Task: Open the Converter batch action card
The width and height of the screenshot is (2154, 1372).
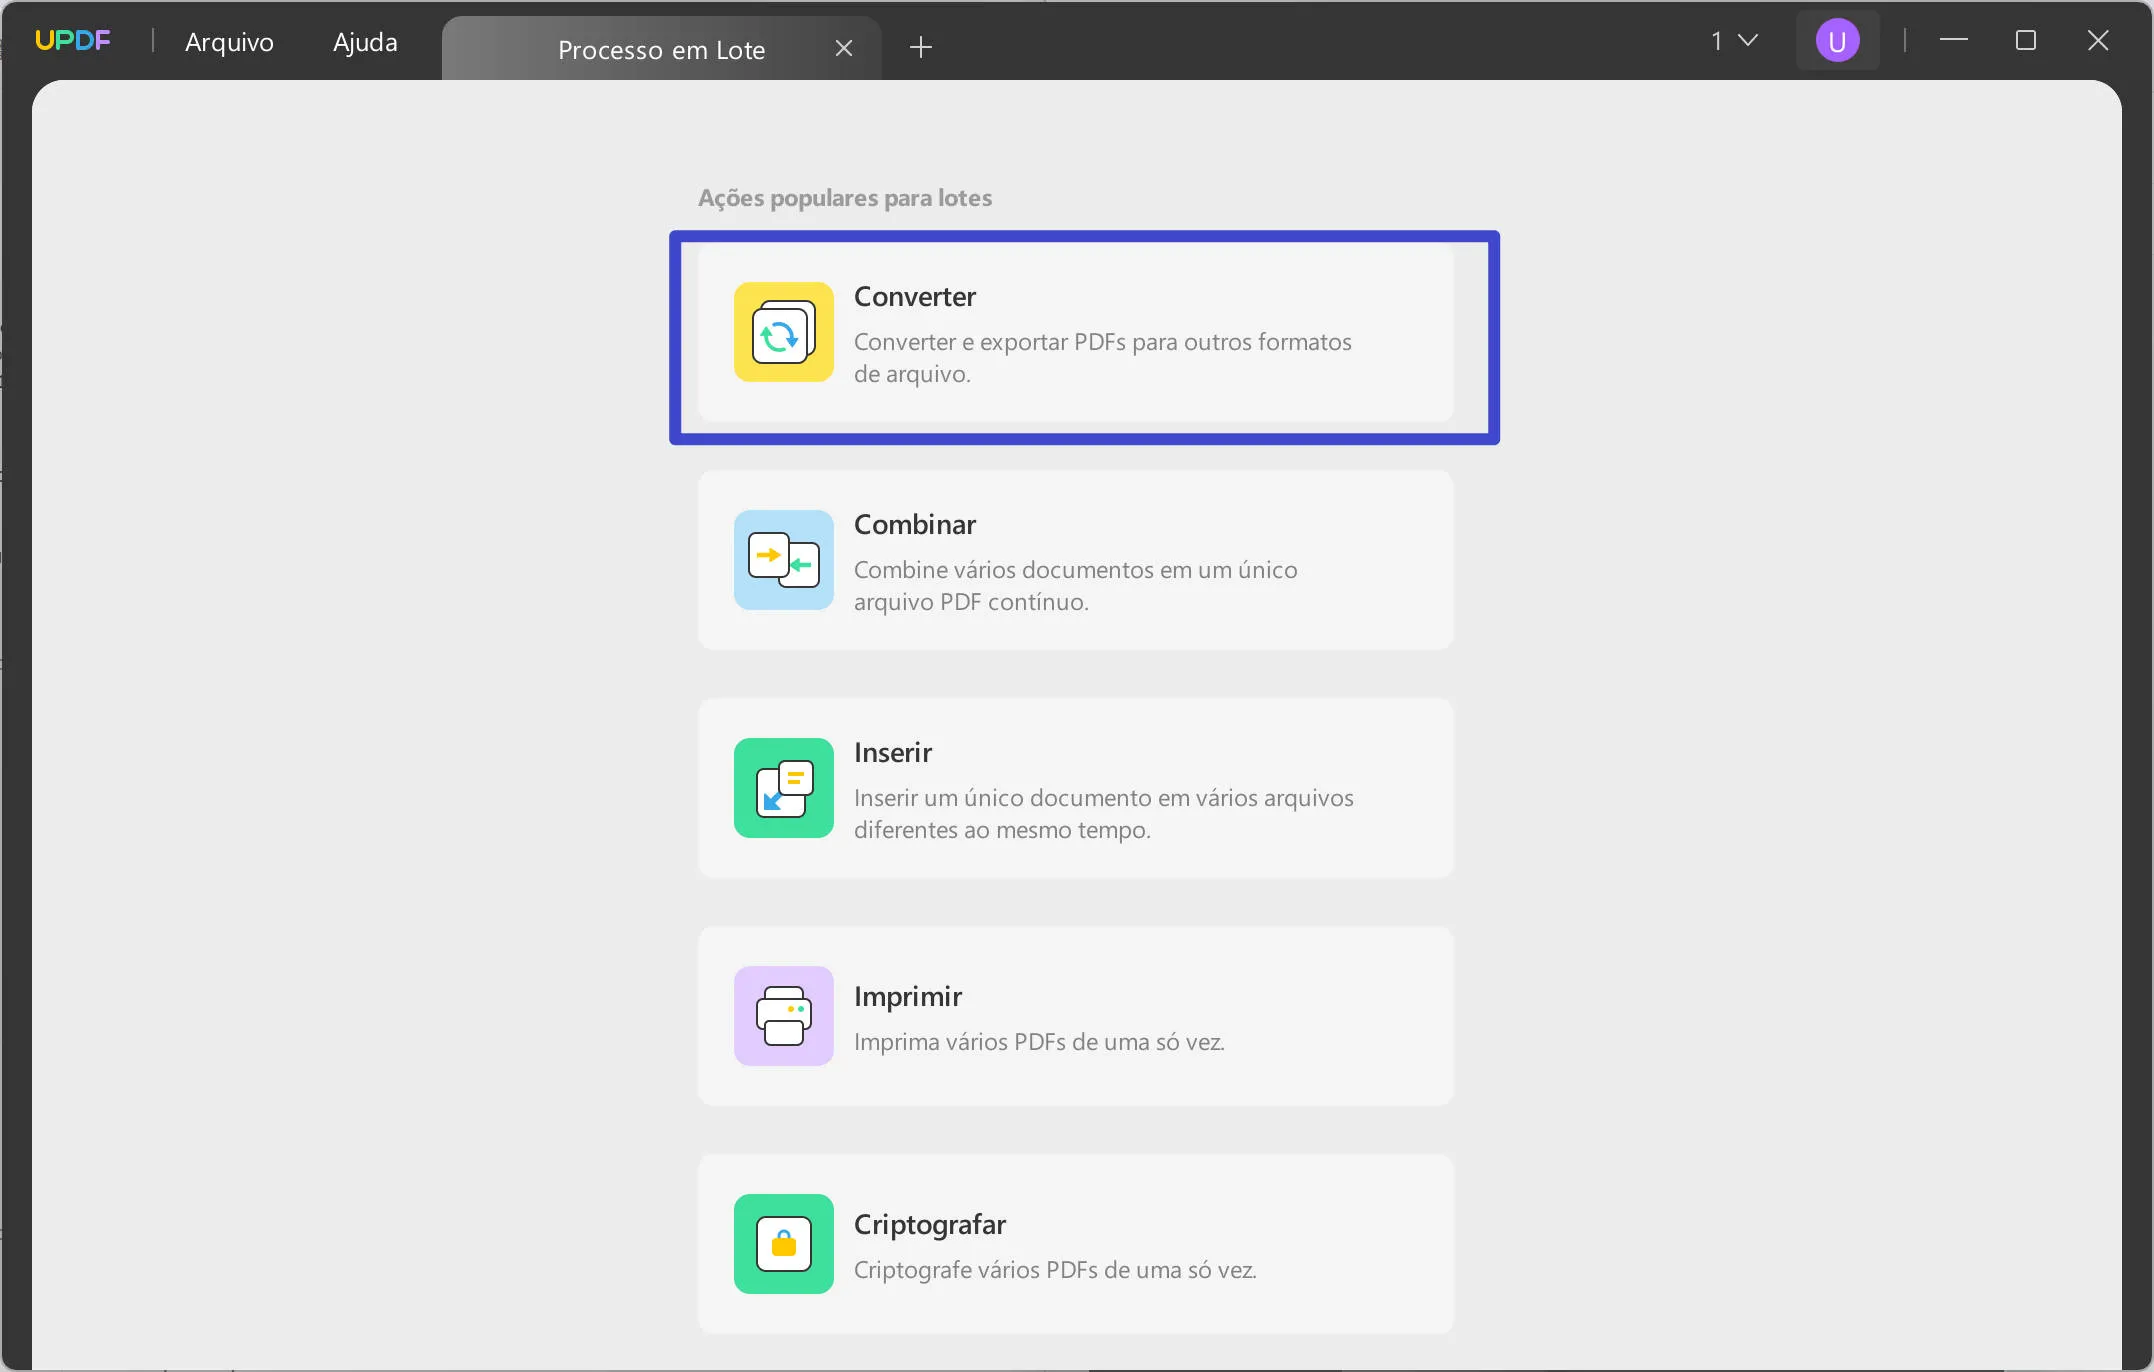Action: click(1084, 337)
